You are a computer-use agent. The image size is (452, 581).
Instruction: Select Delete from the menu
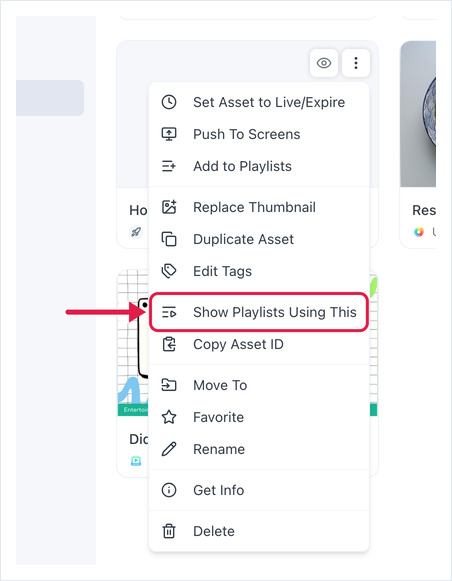(x=214, y=531)
